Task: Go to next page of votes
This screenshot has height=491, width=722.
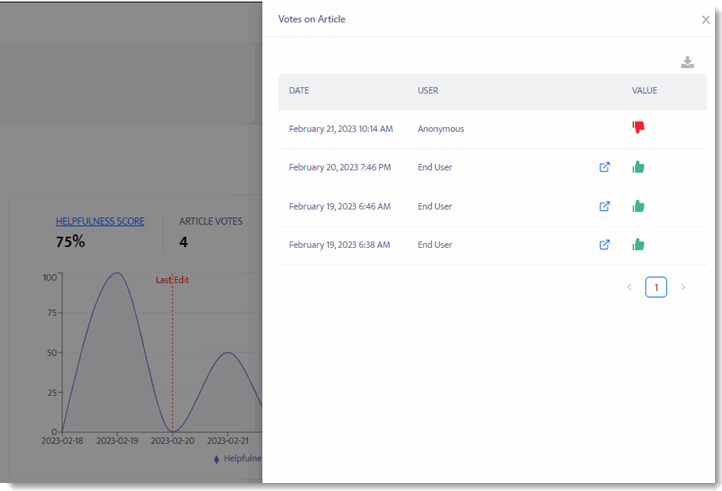Action: point(683,287)
